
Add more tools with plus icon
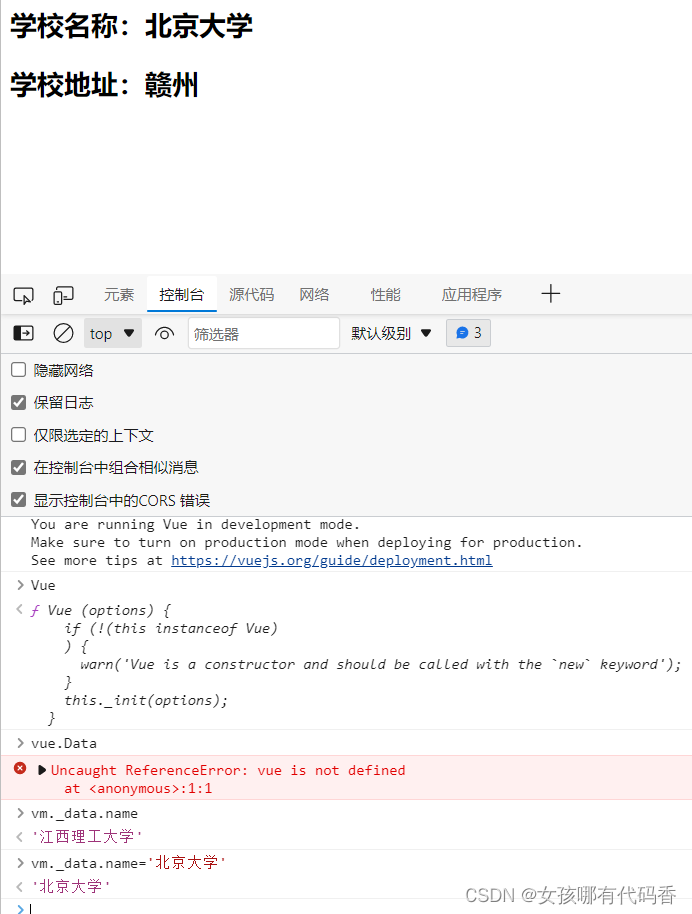tap(550, 294)
